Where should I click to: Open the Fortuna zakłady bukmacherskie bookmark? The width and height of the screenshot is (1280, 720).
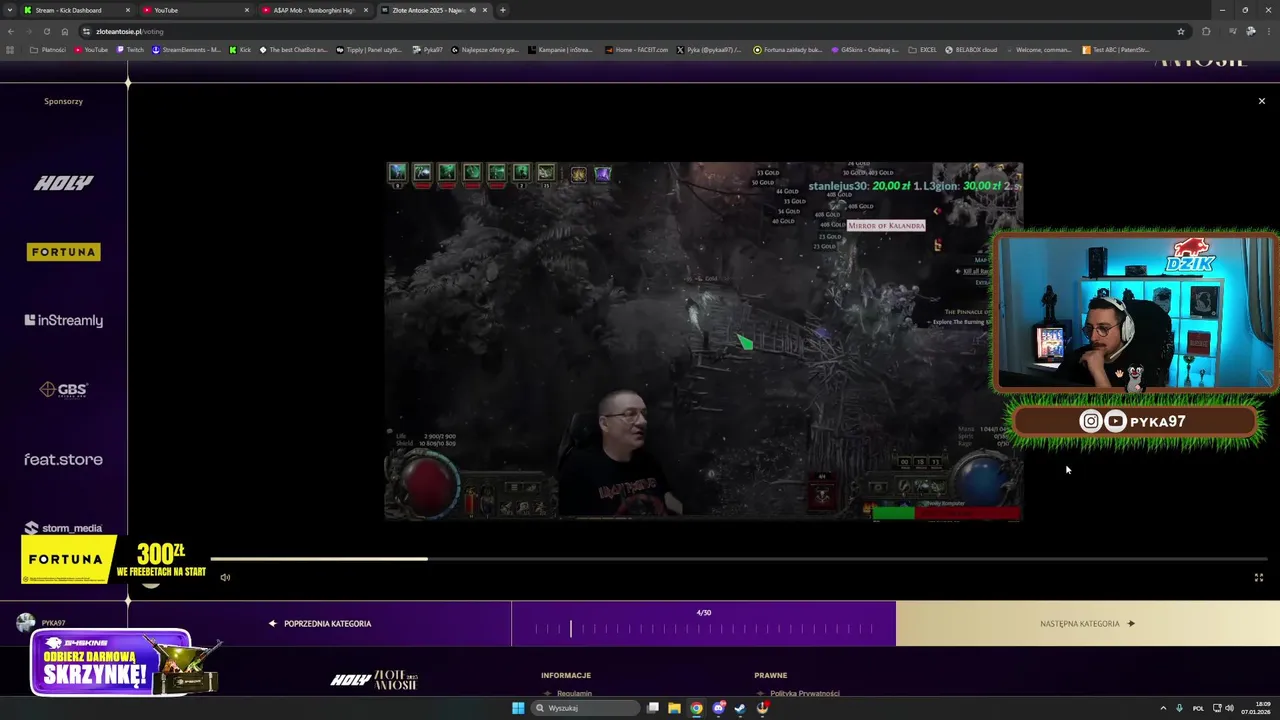coord(788,49)
